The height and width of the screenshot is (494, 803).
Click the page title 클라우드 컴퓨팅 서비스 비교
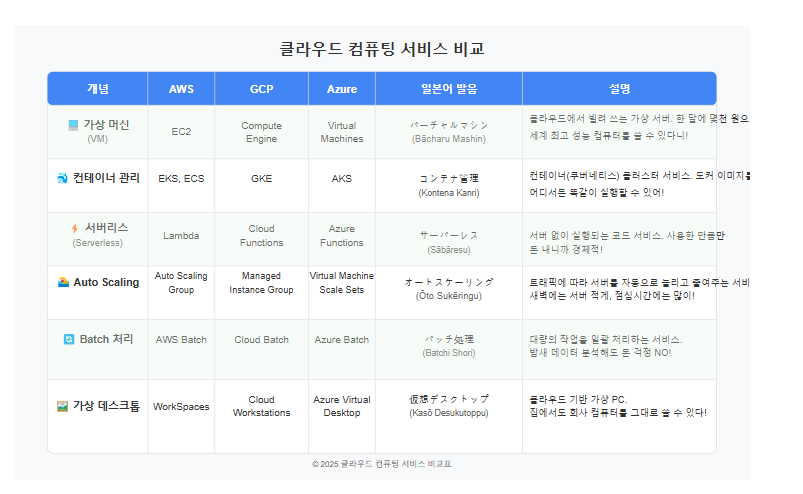pos(382,49)
